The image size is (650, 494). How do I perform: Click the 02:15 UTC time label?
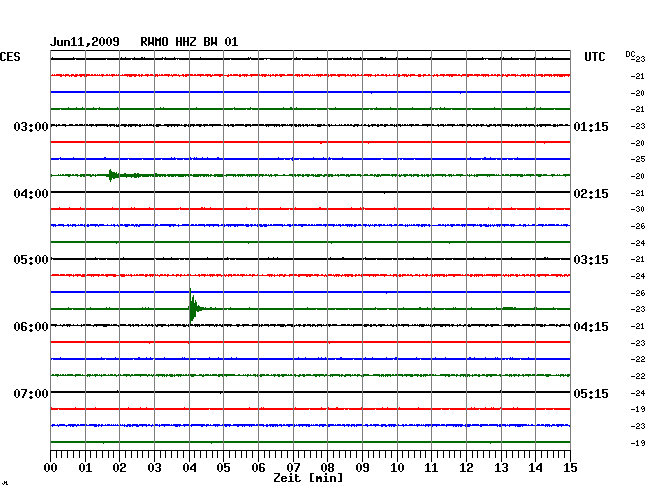click(591, 194)
